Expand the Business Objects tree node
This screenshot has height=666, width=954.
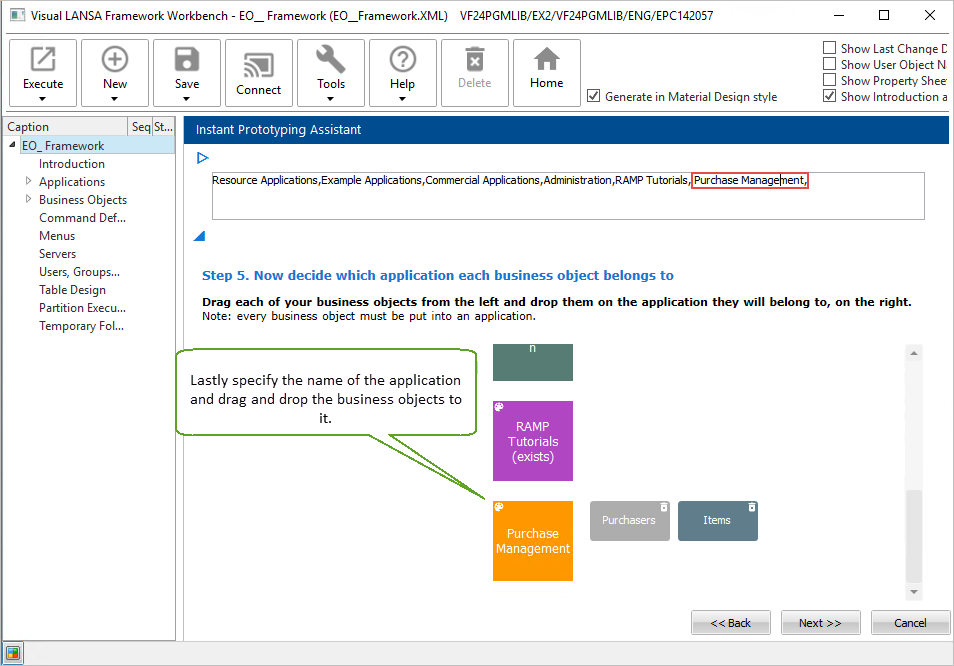(x=28, y=199)
